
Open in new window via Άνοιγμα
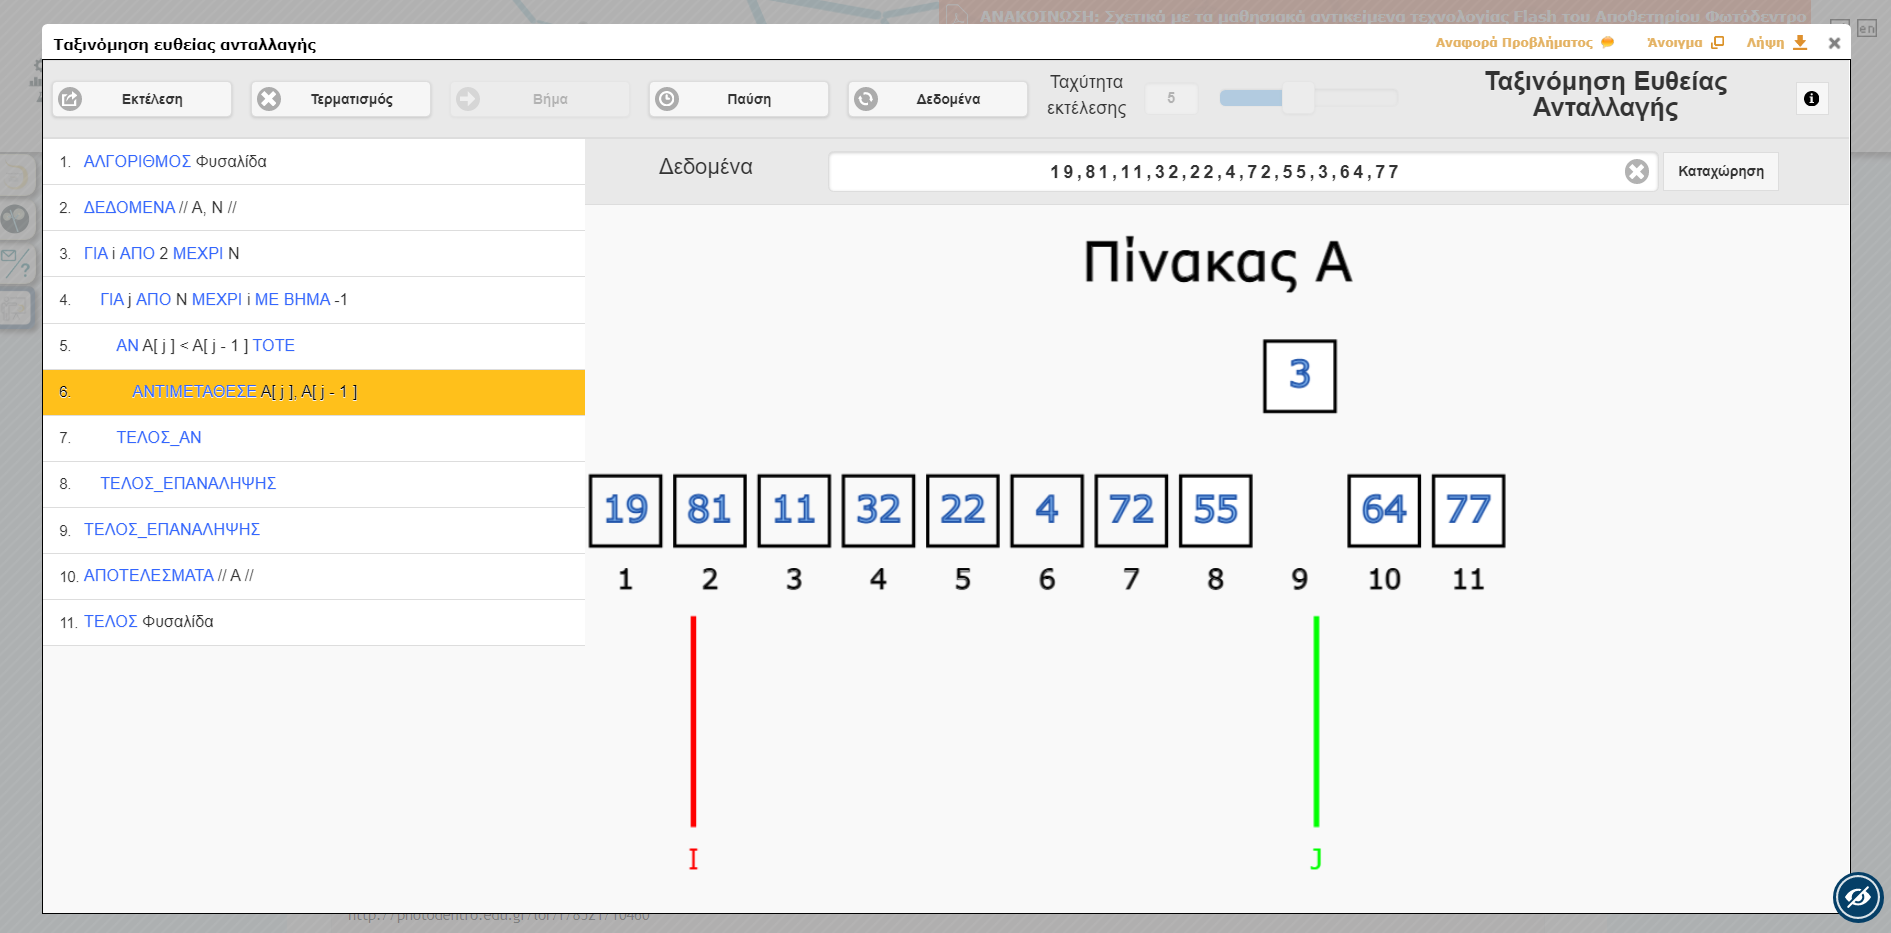coord(1685,43)
